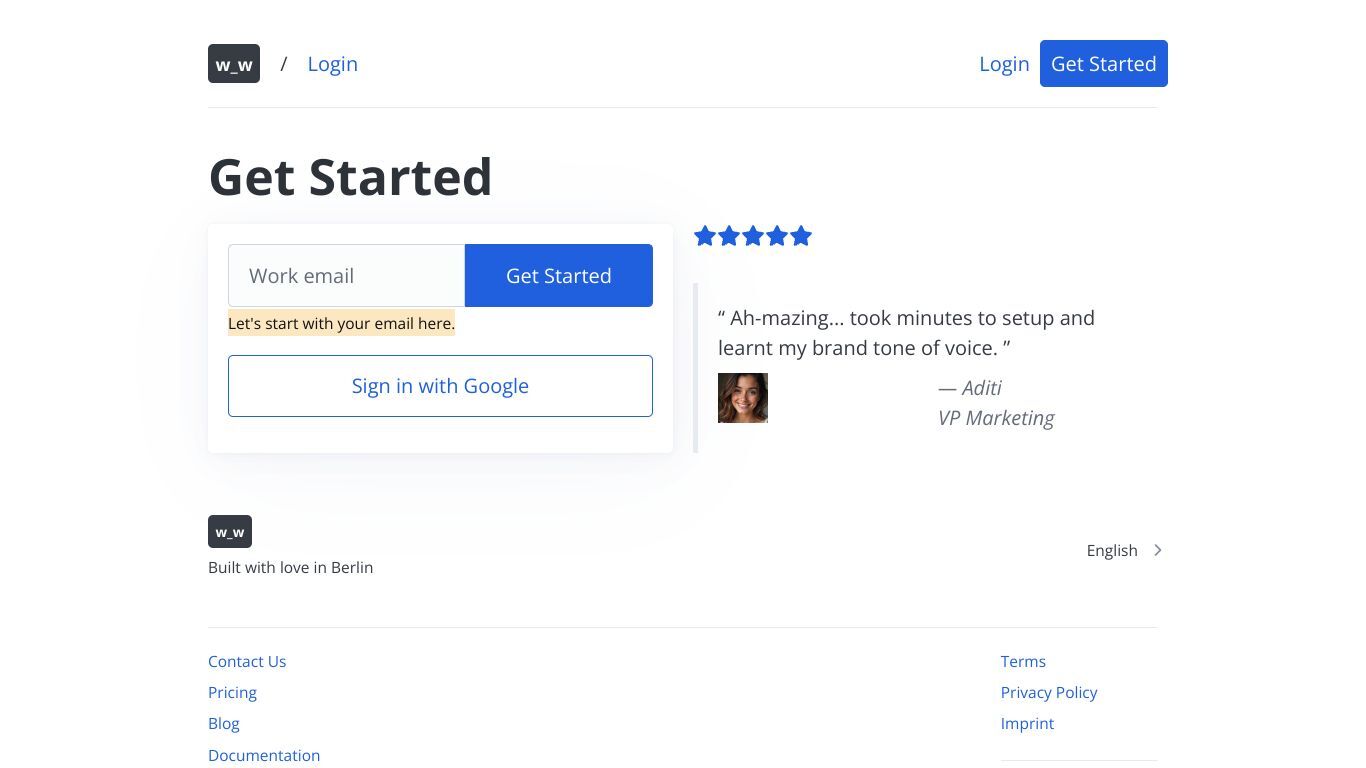Expand the English language chevron
1366x768 pixels.
(1157, 550)
